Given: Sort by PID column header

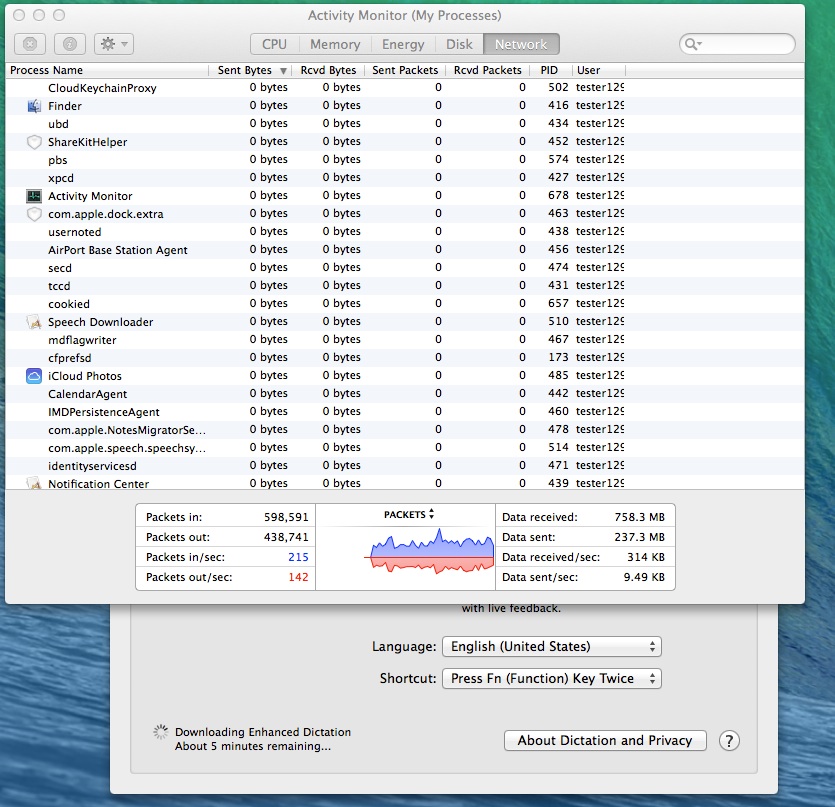Looking at the screenshot, I should 551,70.
